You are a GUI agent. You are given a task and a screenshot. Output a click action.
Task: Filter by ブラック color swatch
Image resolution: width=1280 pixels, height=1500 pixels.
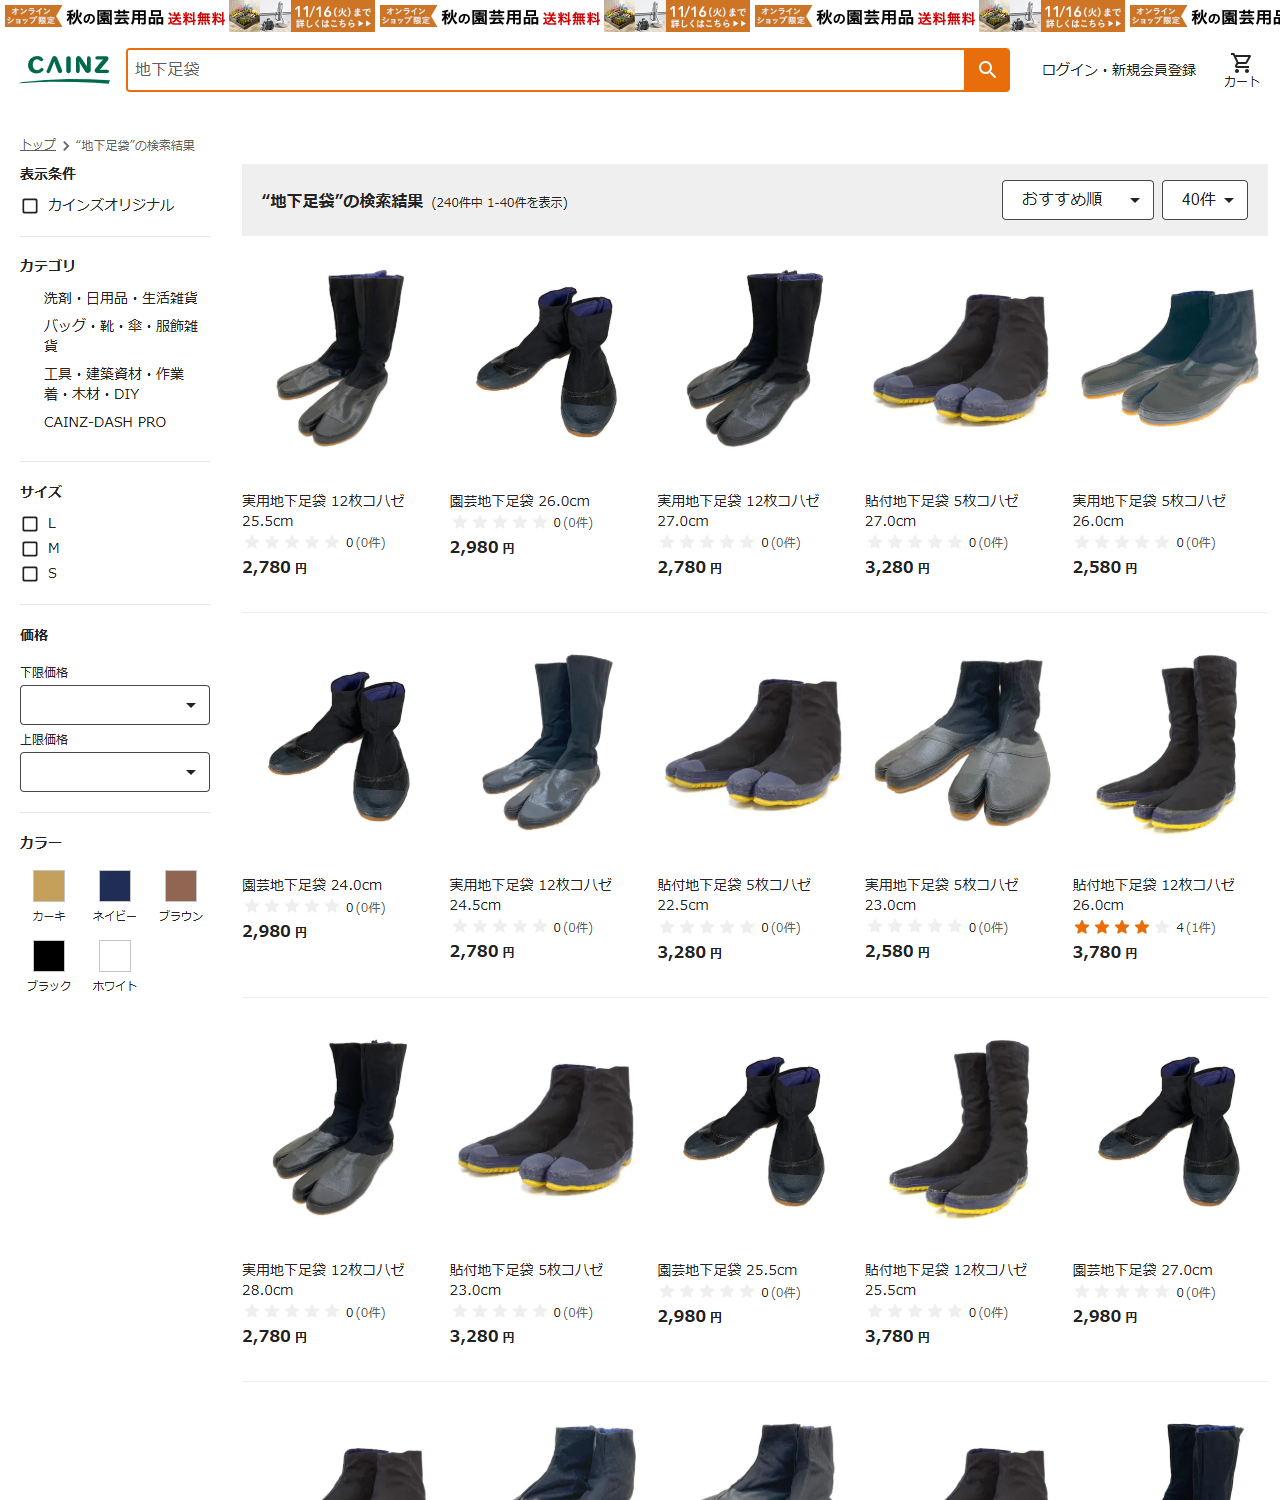(49, 956)
